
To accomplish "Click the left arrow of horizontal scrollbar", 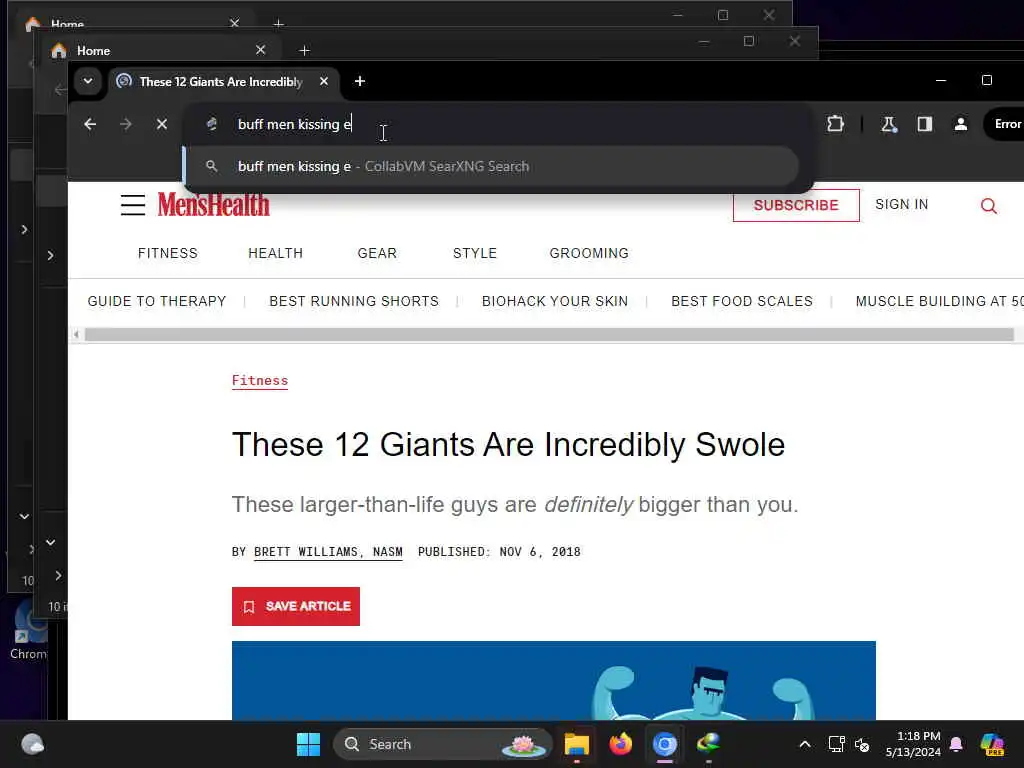I will (76, 335).
